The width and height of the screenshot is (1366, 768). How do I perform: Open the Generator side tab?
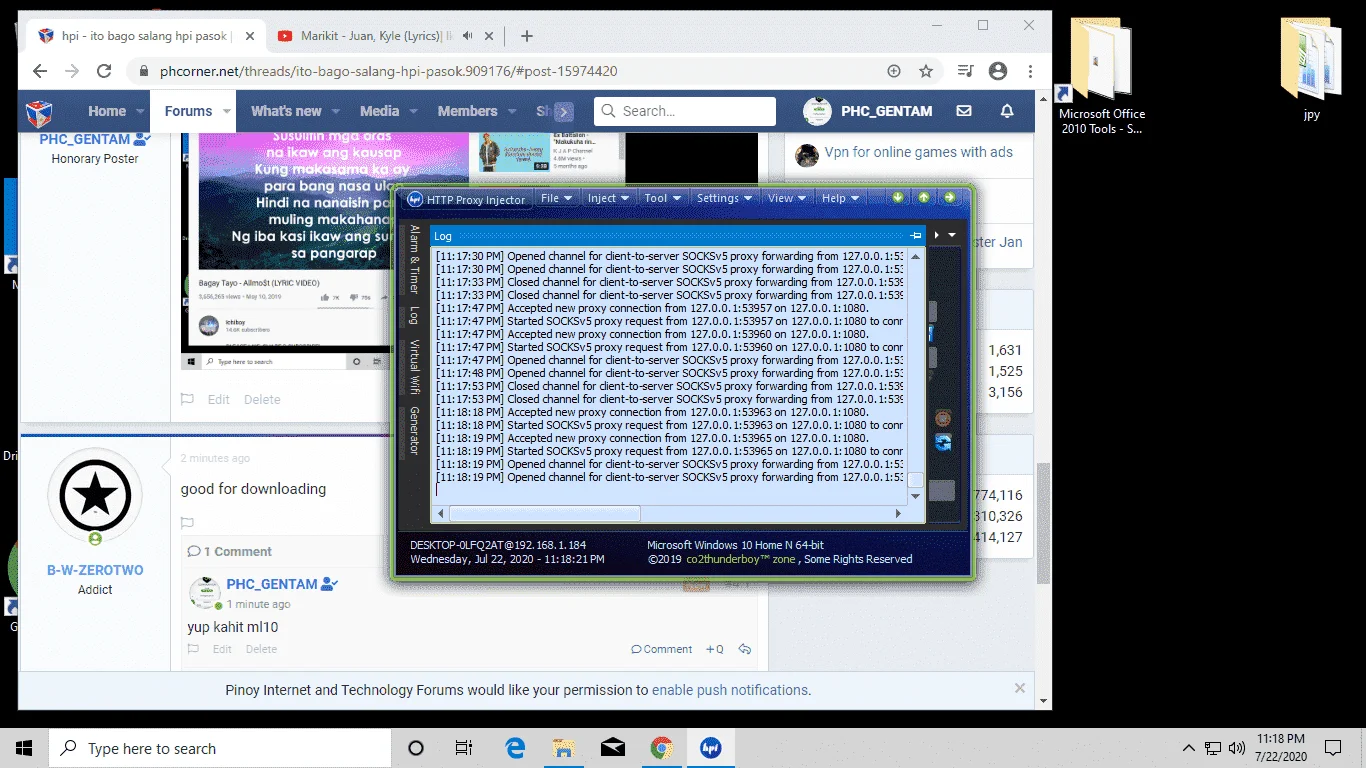point(414,431)
